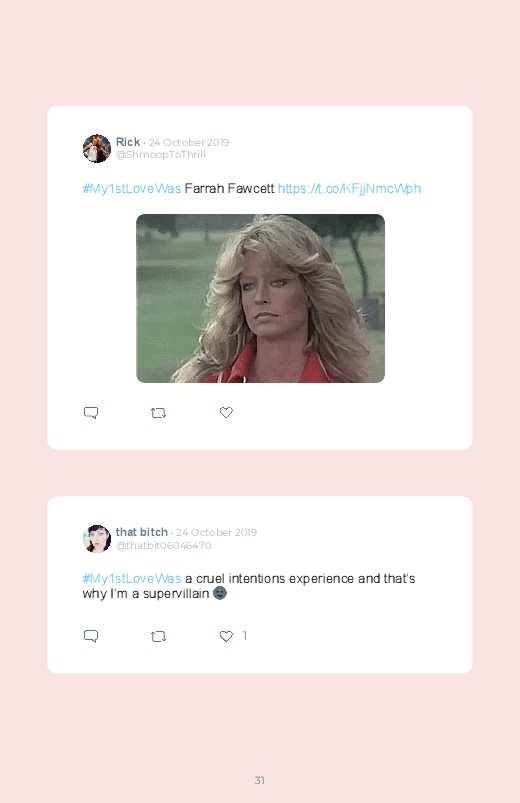Open the #My1stLoveWas hashtag in Rick's tweet
This screenshot has width=520, height=803.
pyautogui.click(x=132, y=189)
